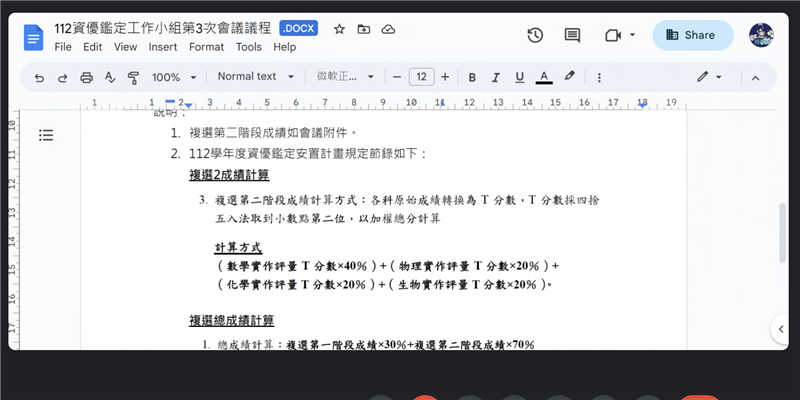Open the editing mode pencil dropdown
The image size is (800, 400).
709,77
